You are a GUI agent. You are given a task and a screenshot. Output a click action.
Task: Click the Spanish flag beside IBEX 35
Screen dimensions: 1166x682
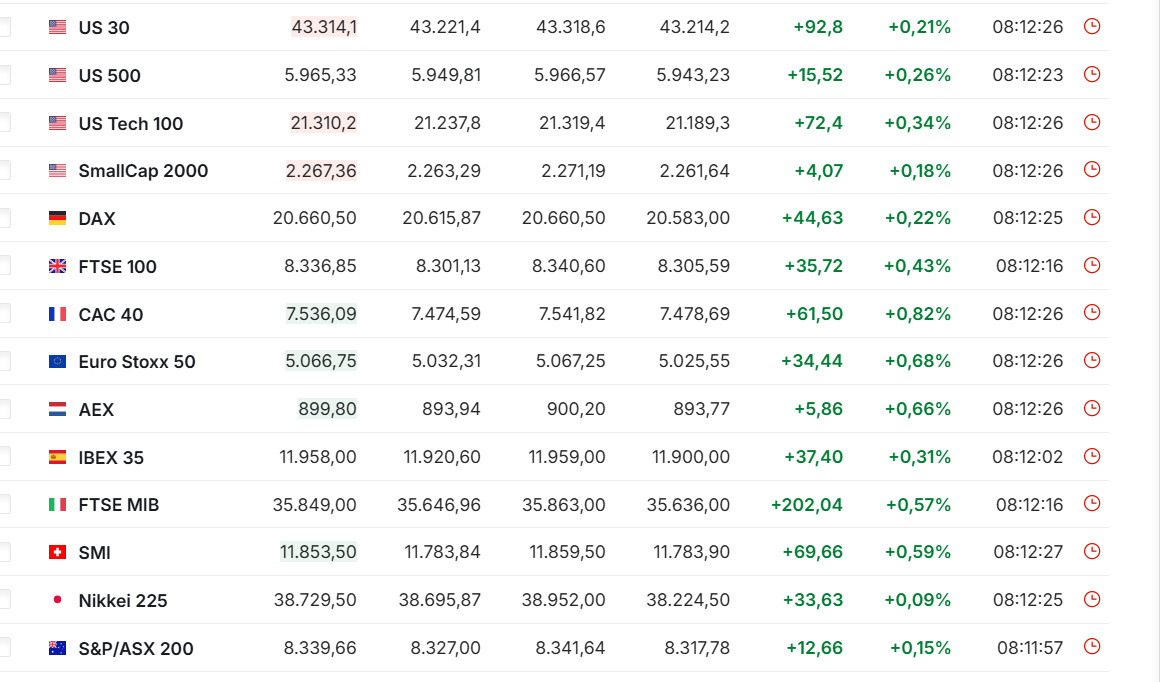(x=58, y=457)
